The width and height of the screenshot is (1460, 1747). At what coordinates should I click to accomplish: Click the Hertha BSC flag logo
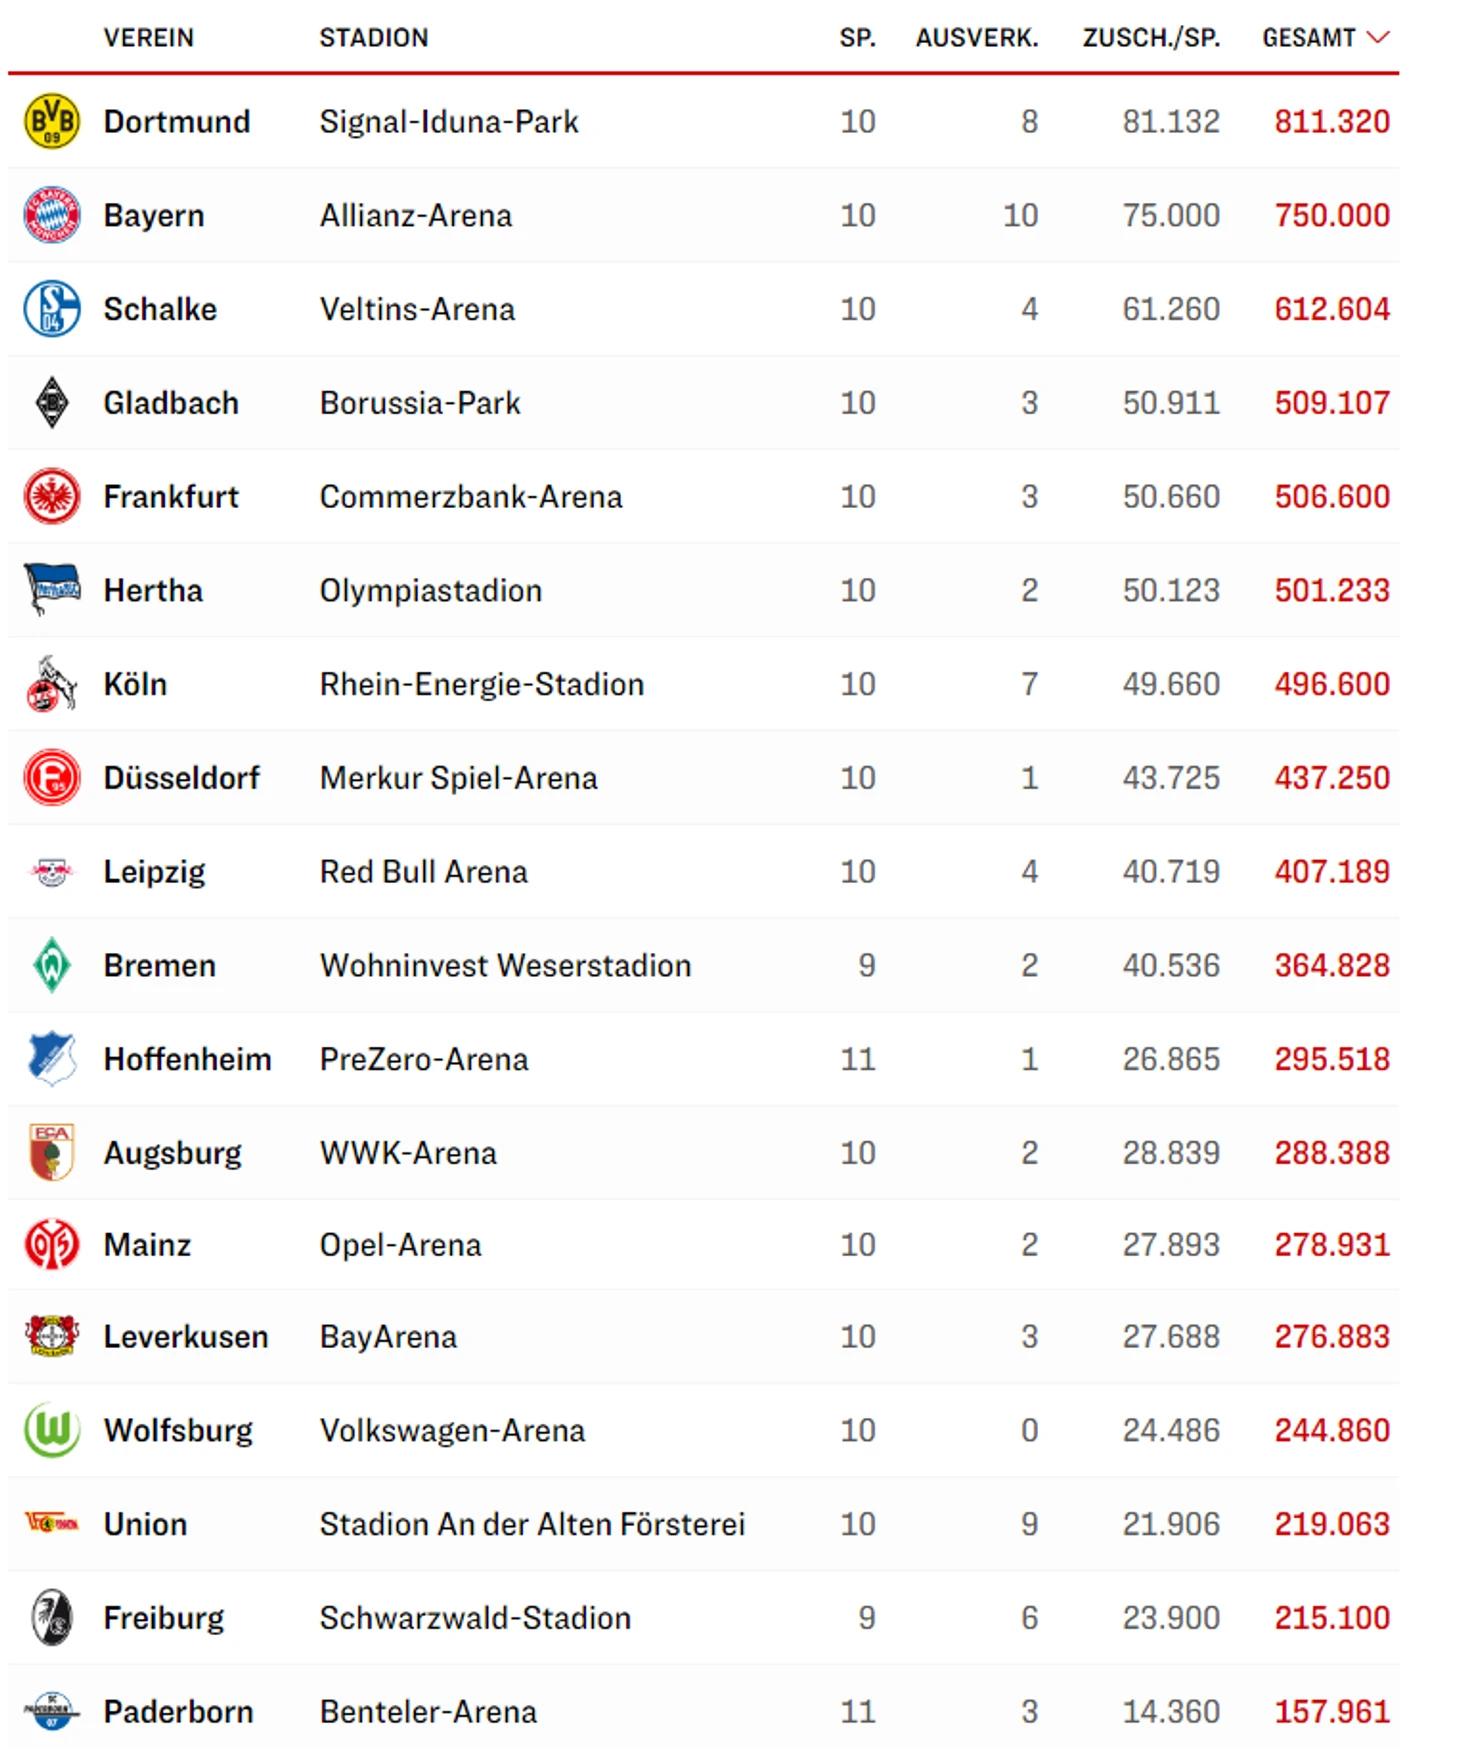[52, 590]
